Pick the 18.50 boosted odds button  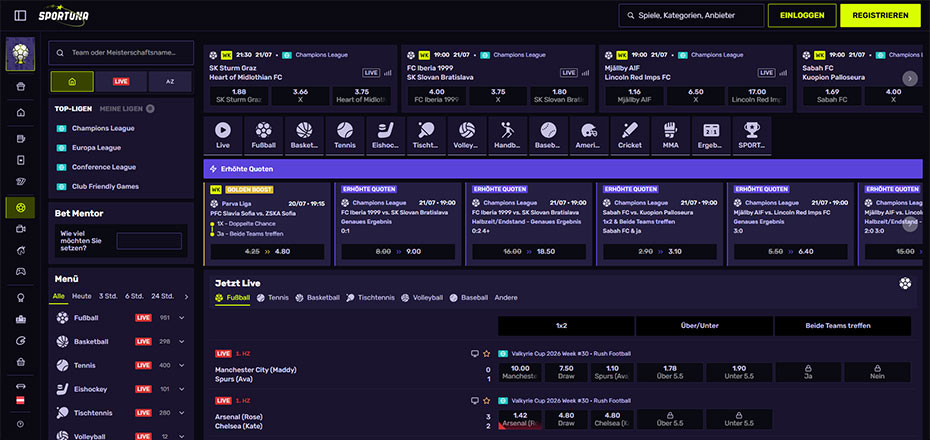coord(530,251)
